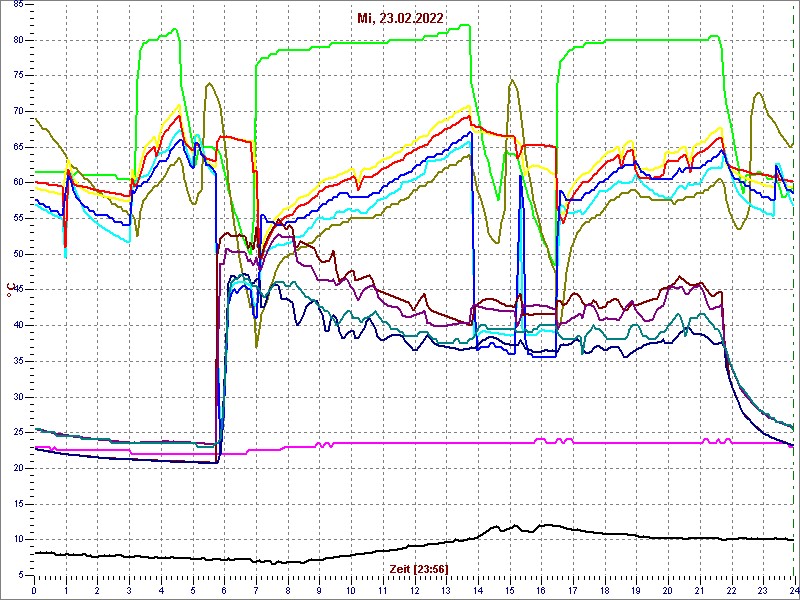Select the "70" label on the temperature axis
The height and width of the screenshot is (600, 800).
(x=18, y=112)
